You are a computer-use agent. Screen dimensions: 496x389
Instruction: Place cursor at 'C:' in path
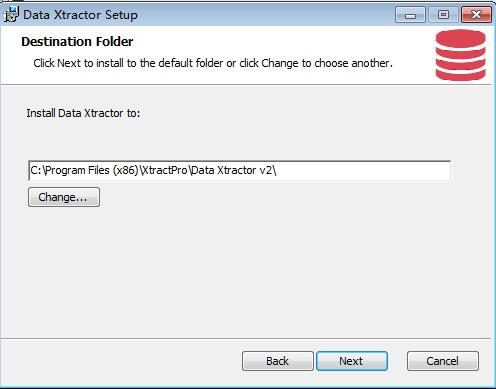click(x=35, y=170)
